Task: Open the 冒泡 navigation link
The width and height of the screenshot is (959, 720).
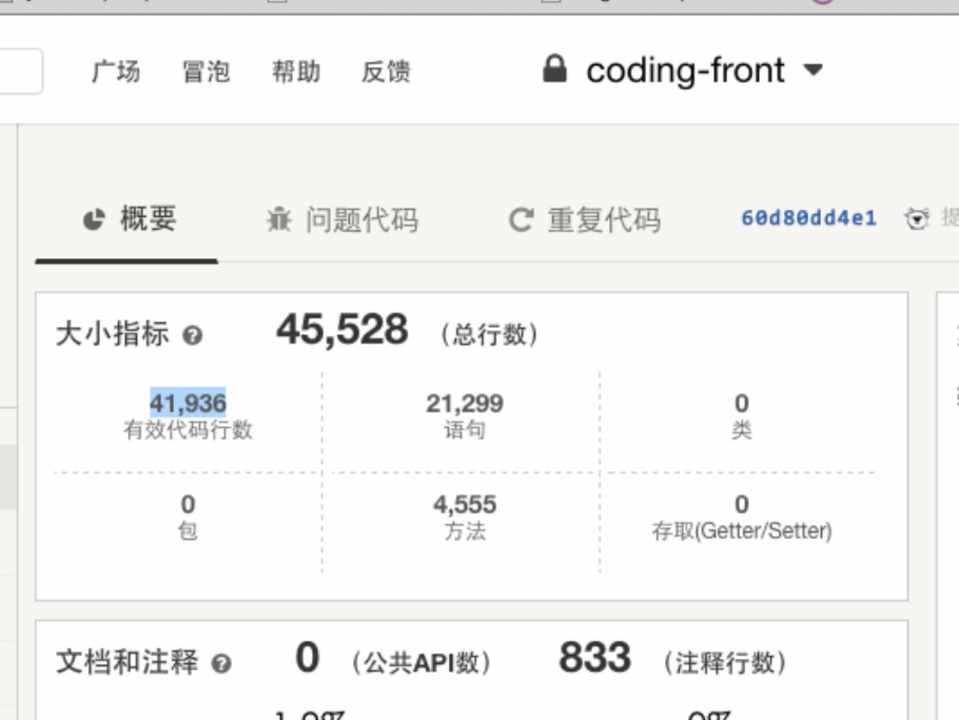Action: [x=206, y=72]
